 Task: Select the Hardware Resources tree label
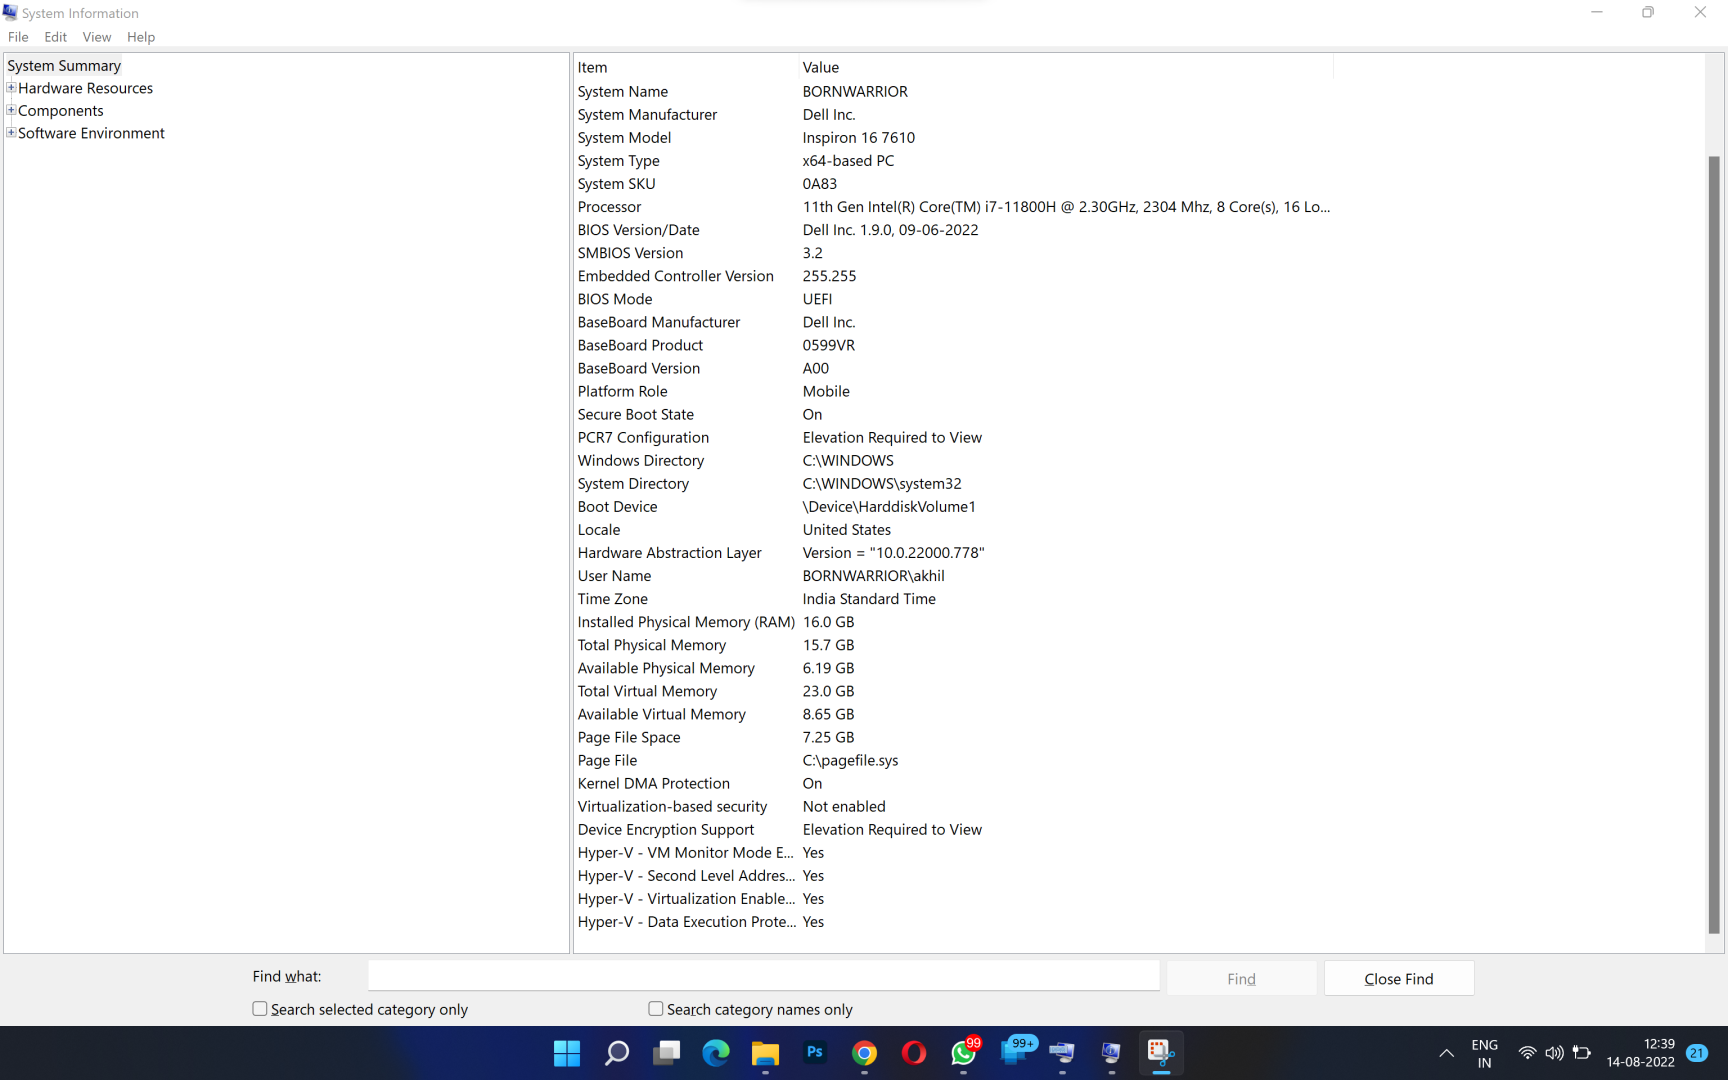click(x=85, y=88)
